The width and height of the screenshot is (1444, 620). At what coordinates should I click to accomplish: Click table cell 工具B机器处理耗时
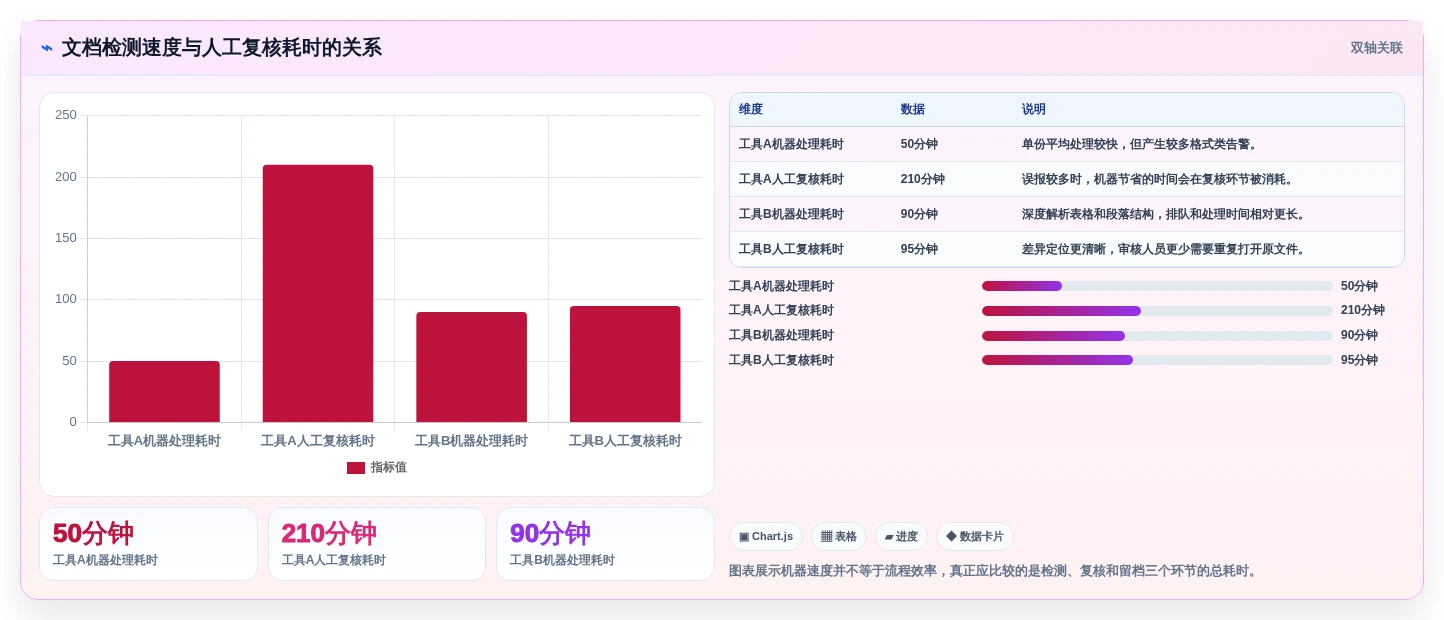point(791,214)
